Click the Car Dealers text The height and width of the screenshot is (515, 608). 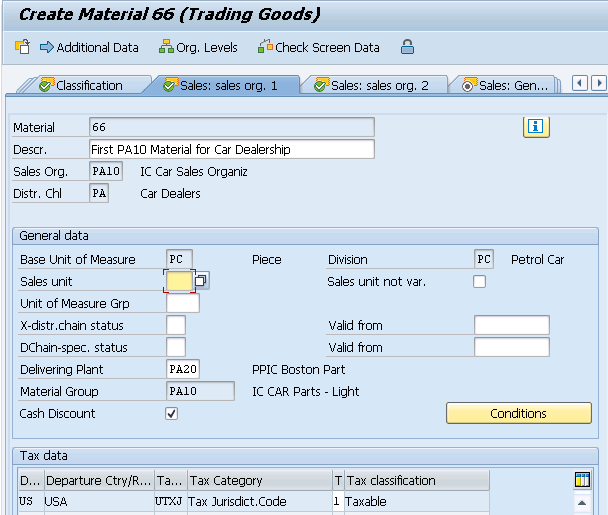pyautogui.click(x=171, y=194)
